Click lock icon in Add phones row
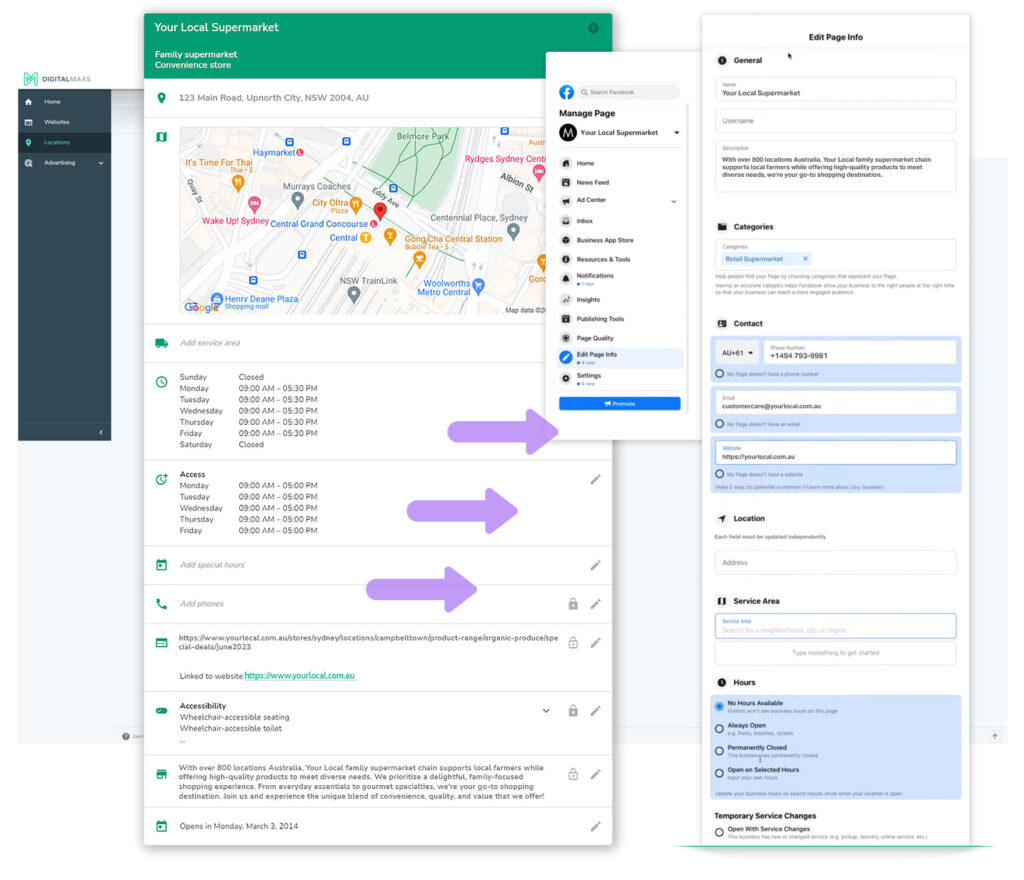 (573, 604)
